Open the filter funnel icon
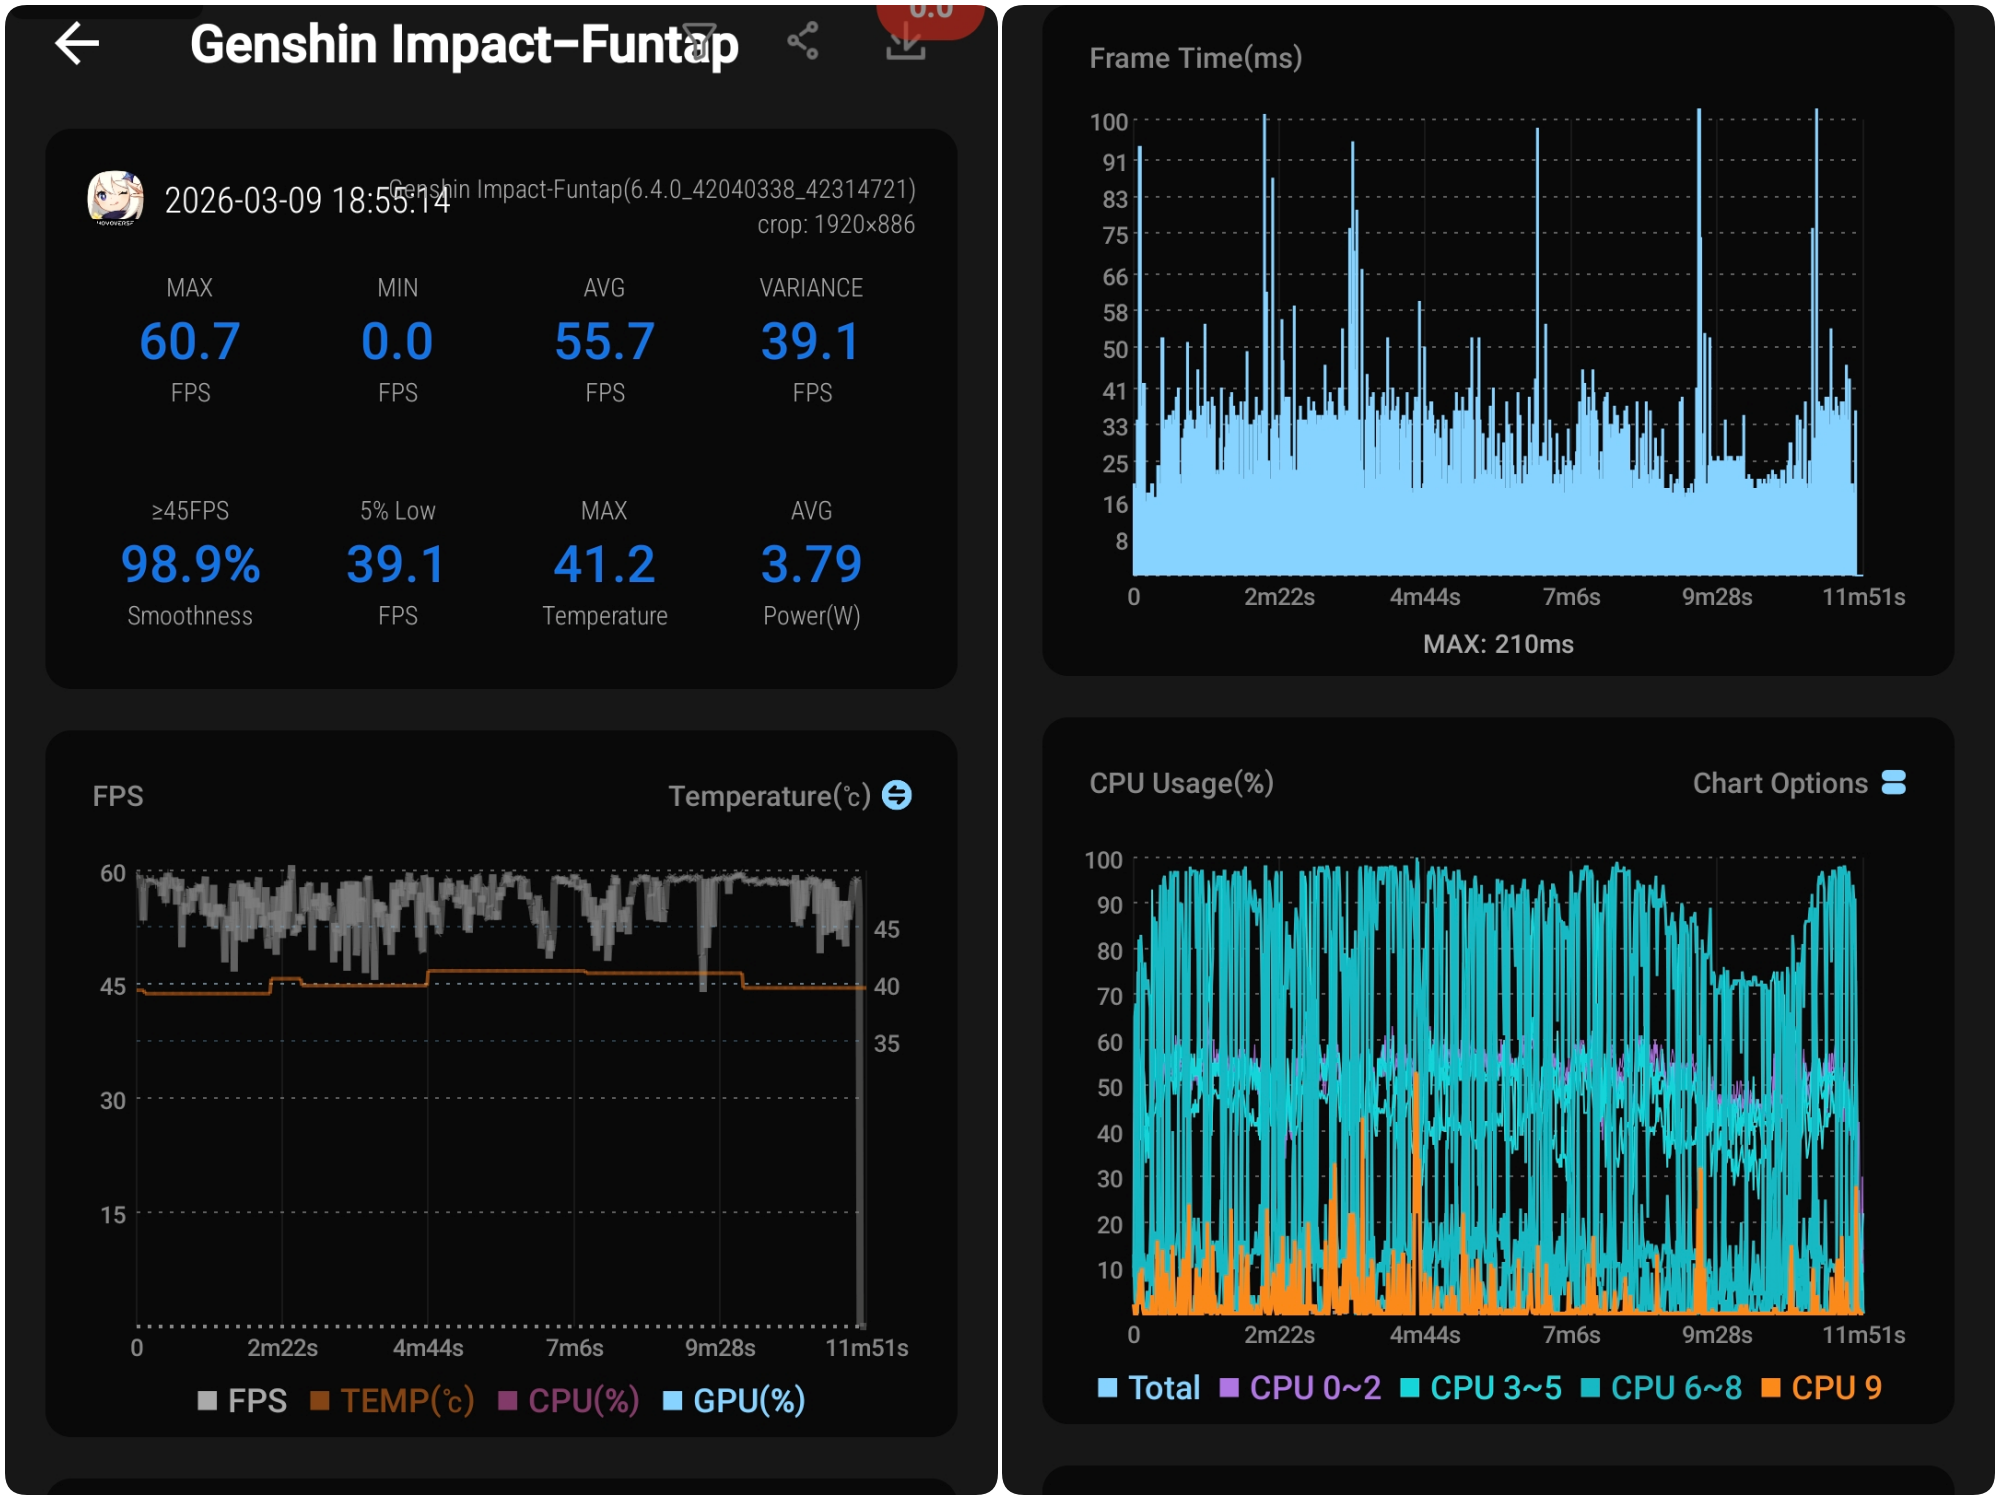The height and width of the screenshot is (1500, 2000). [x=699, y=42]
